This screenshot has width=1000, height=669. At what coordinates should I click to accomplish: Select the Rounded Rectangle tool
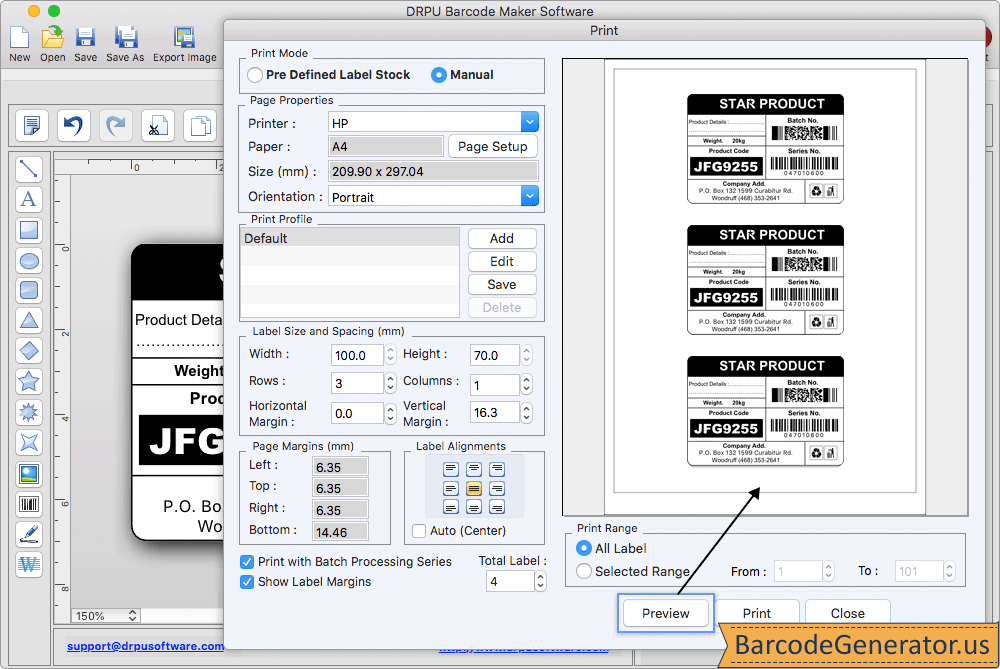point(29,291)
